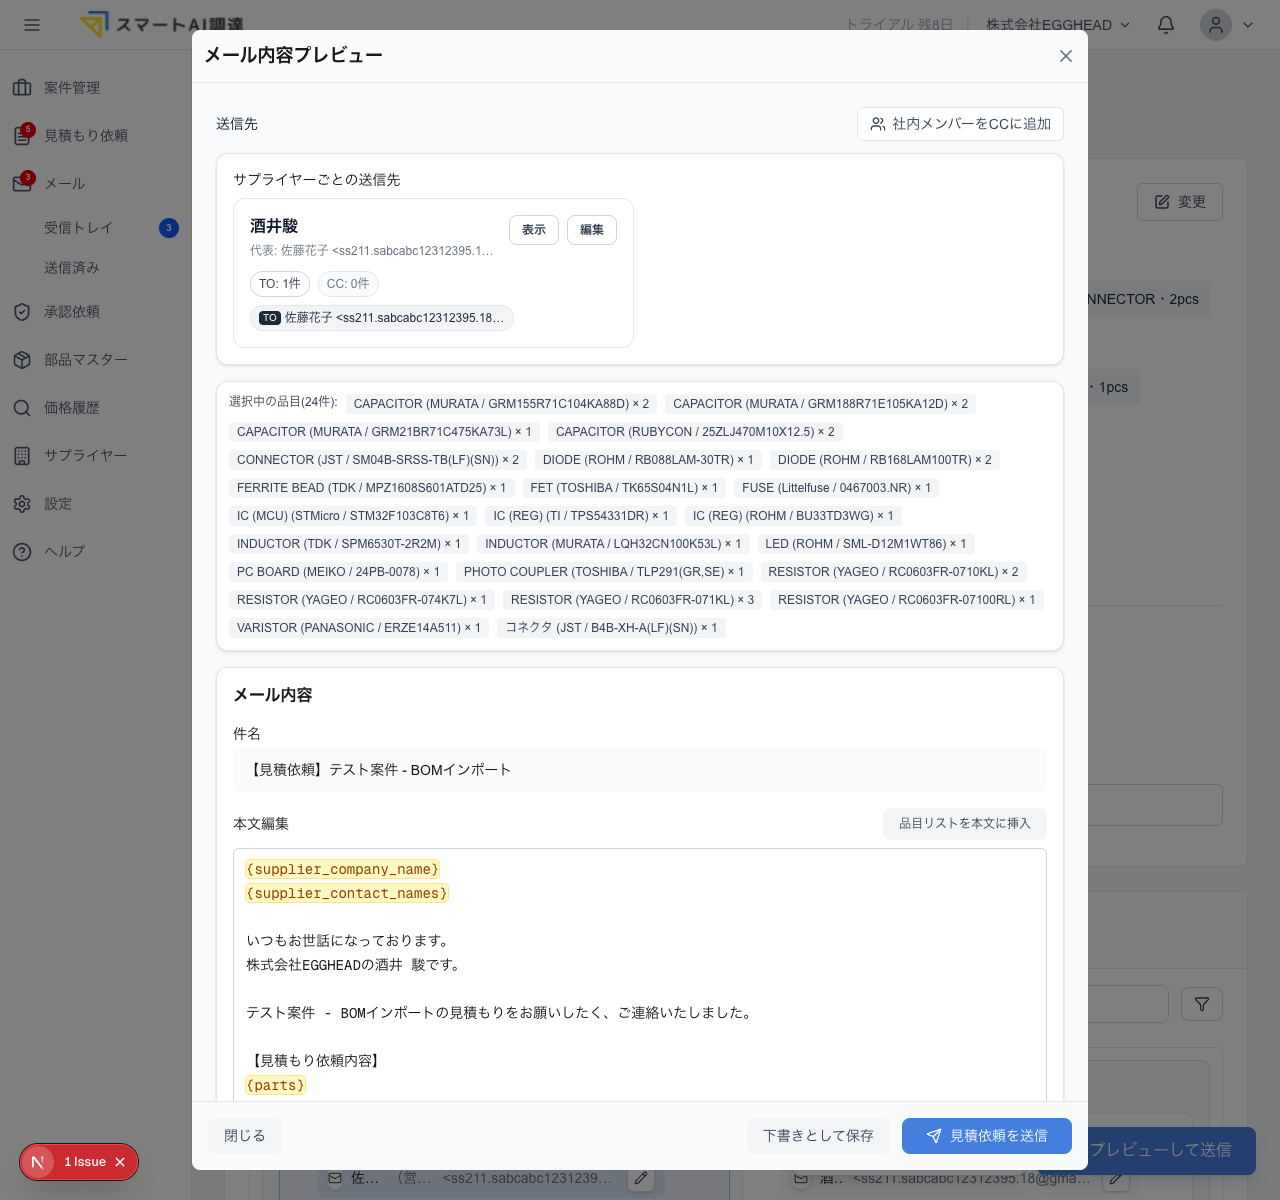This screenshot has width=1280, height=1200.
Task: Open the hamburger menu icon
Action: click(x=32, y=25)
